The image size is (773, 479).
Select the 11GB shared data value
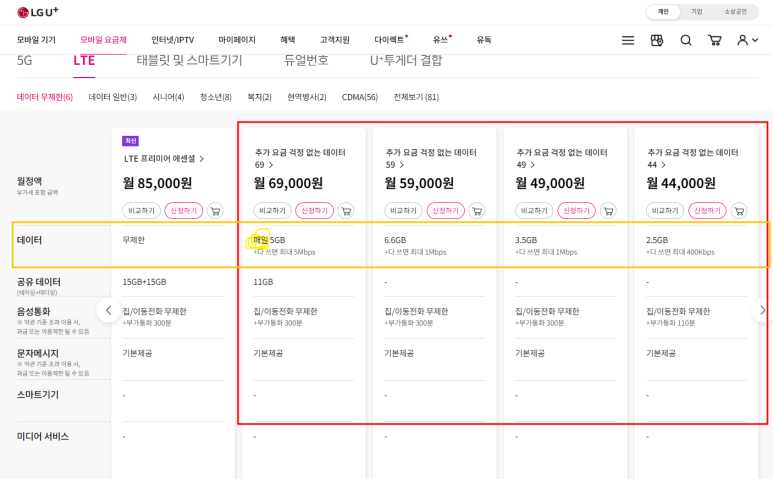(263, 282)
